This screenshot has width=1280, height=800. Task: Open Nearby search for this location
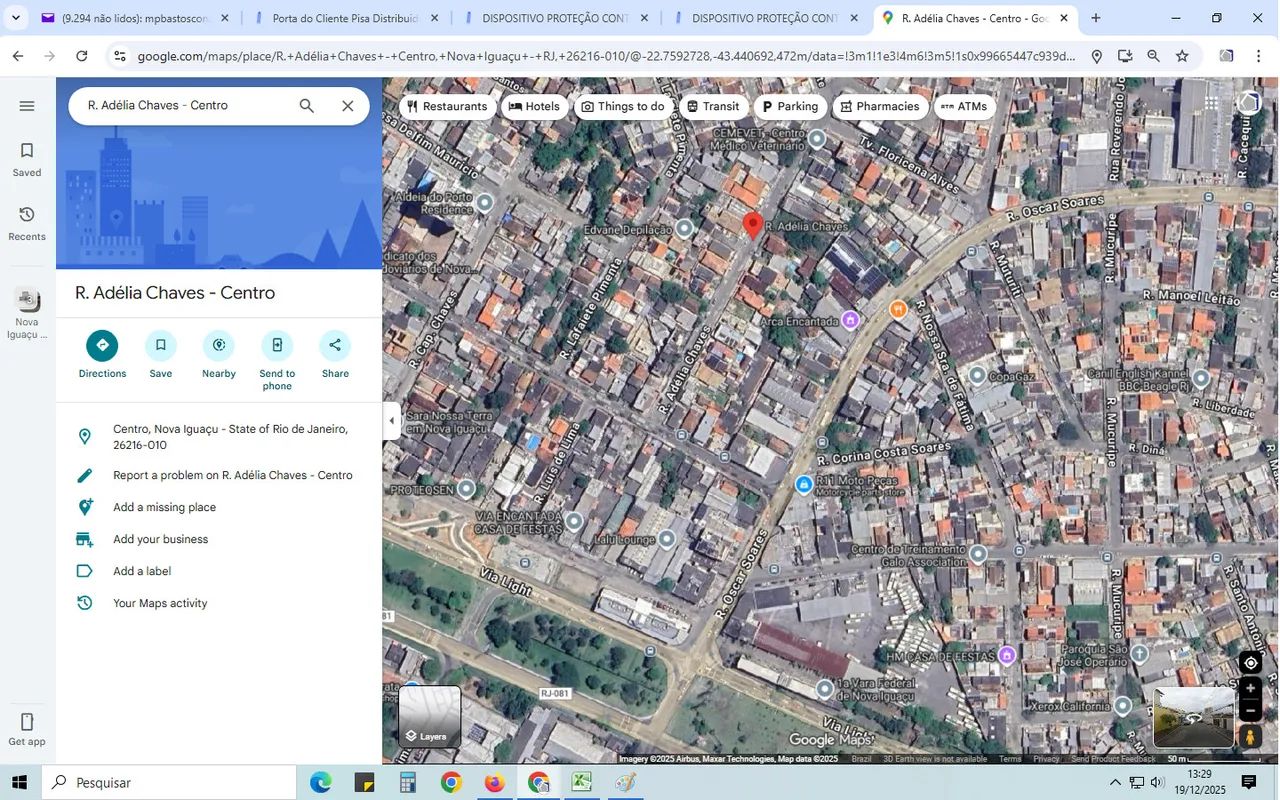coord(218,346)
